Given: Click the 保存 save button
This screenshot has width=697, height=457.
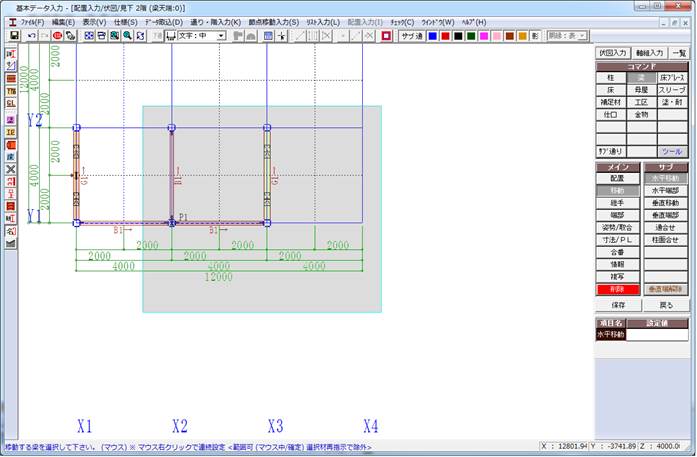Looking at the screenshot, I should tap(618, 305).
